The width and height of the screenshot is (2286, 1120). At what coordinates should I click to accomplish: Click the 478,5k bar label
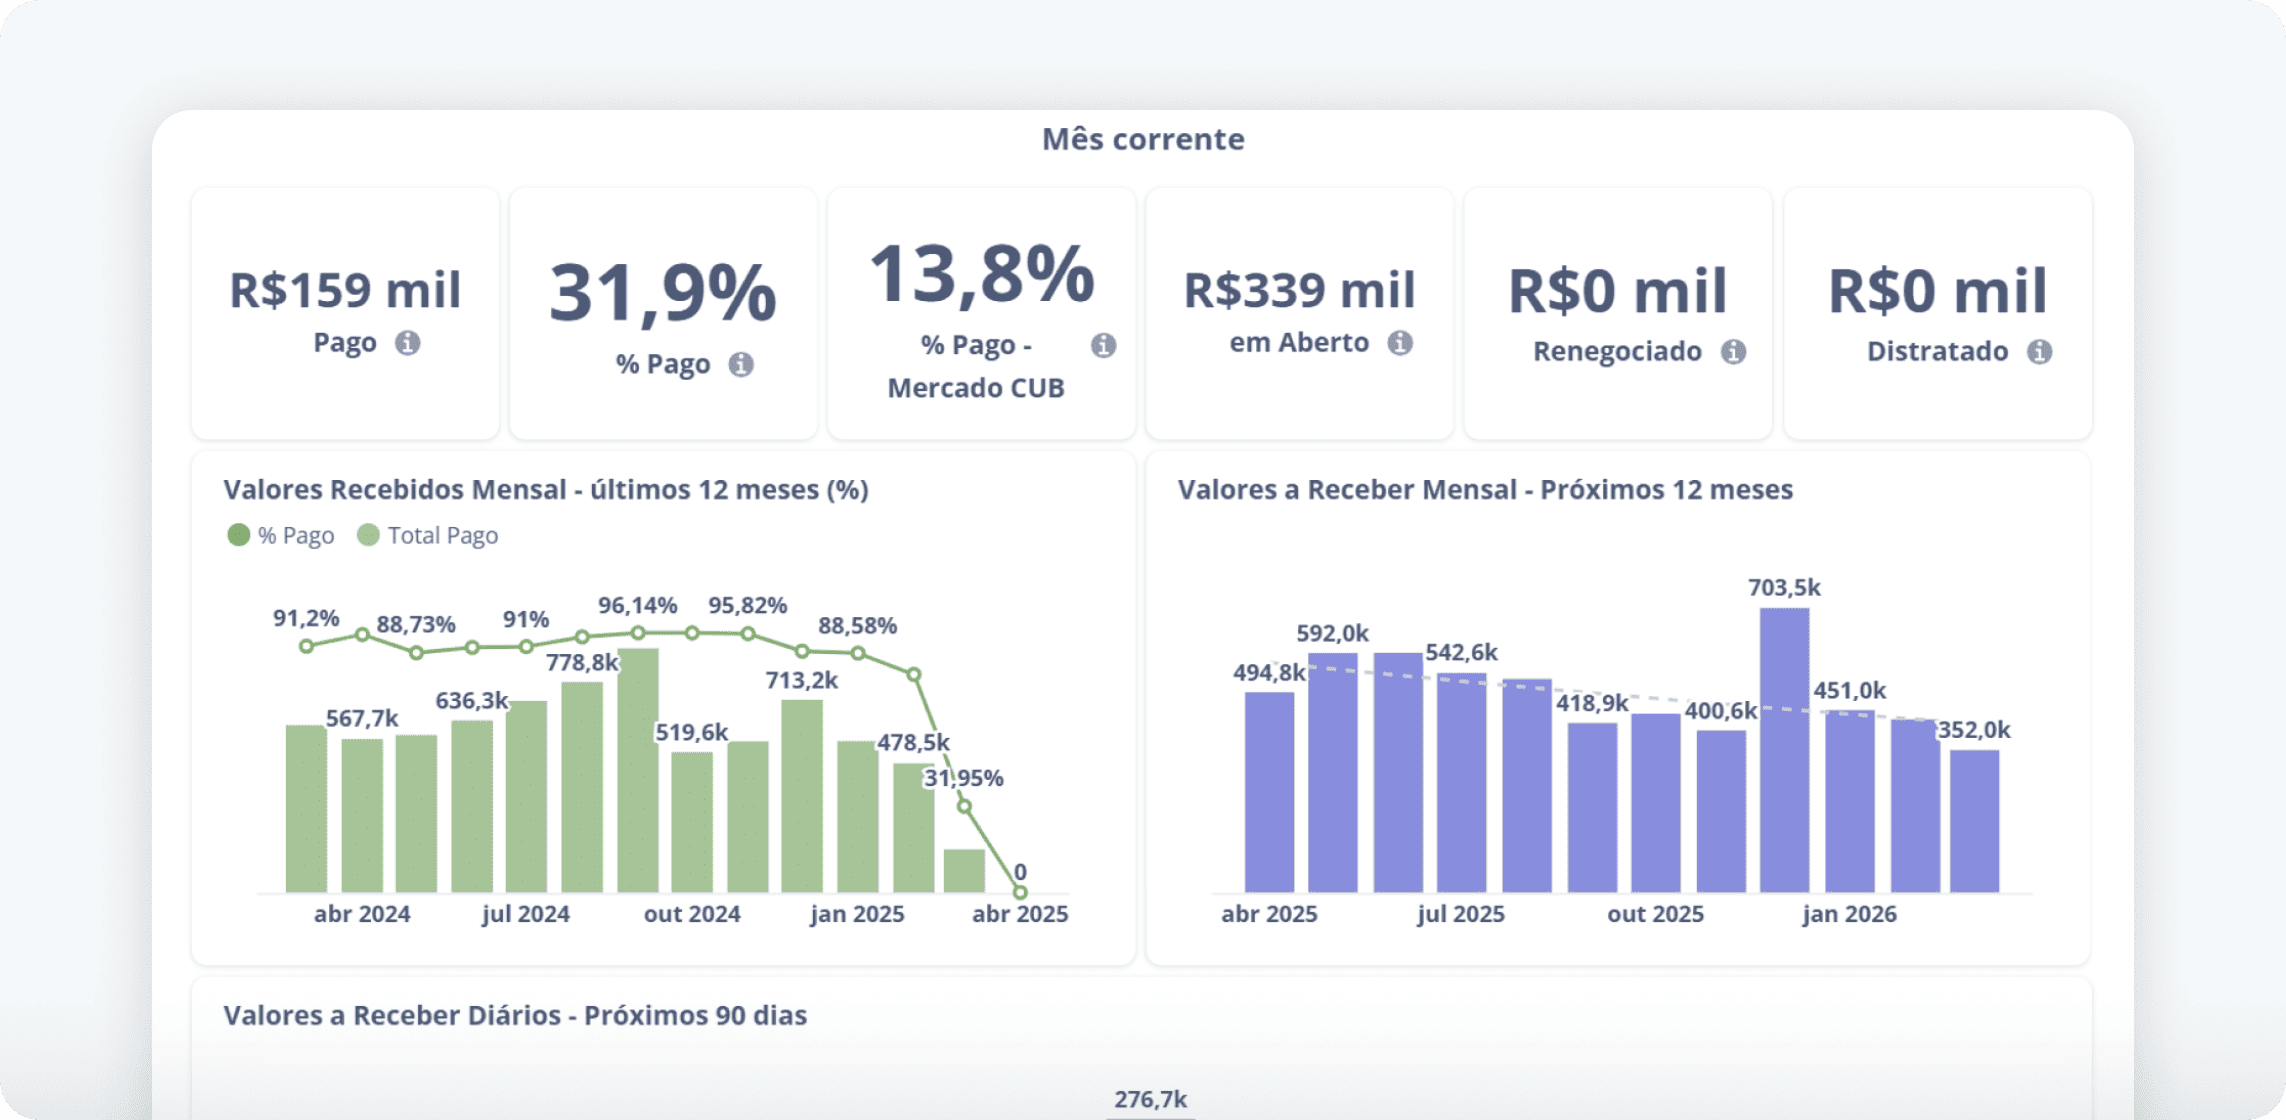913,742
